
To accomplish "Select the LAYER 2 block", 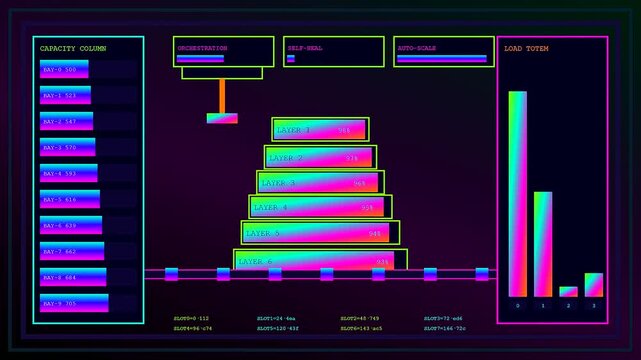I will click(x=320, y=157).
